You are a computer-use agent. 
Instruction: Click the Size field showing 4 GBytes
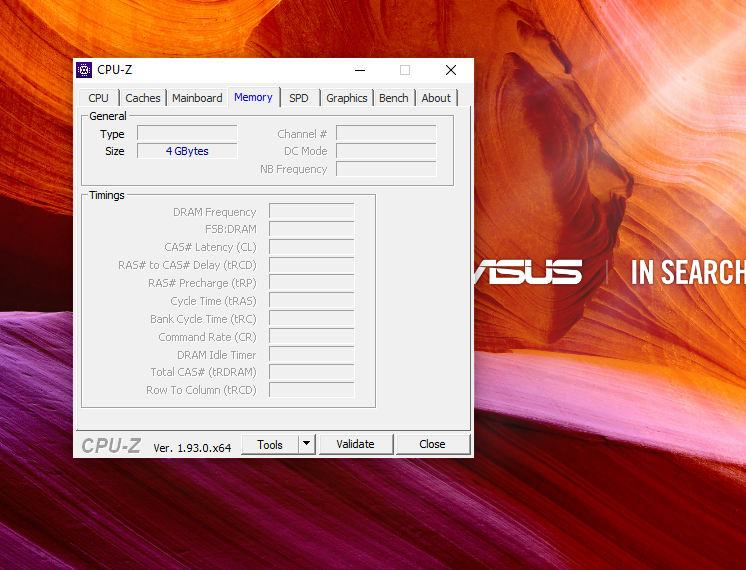(187, 151)
